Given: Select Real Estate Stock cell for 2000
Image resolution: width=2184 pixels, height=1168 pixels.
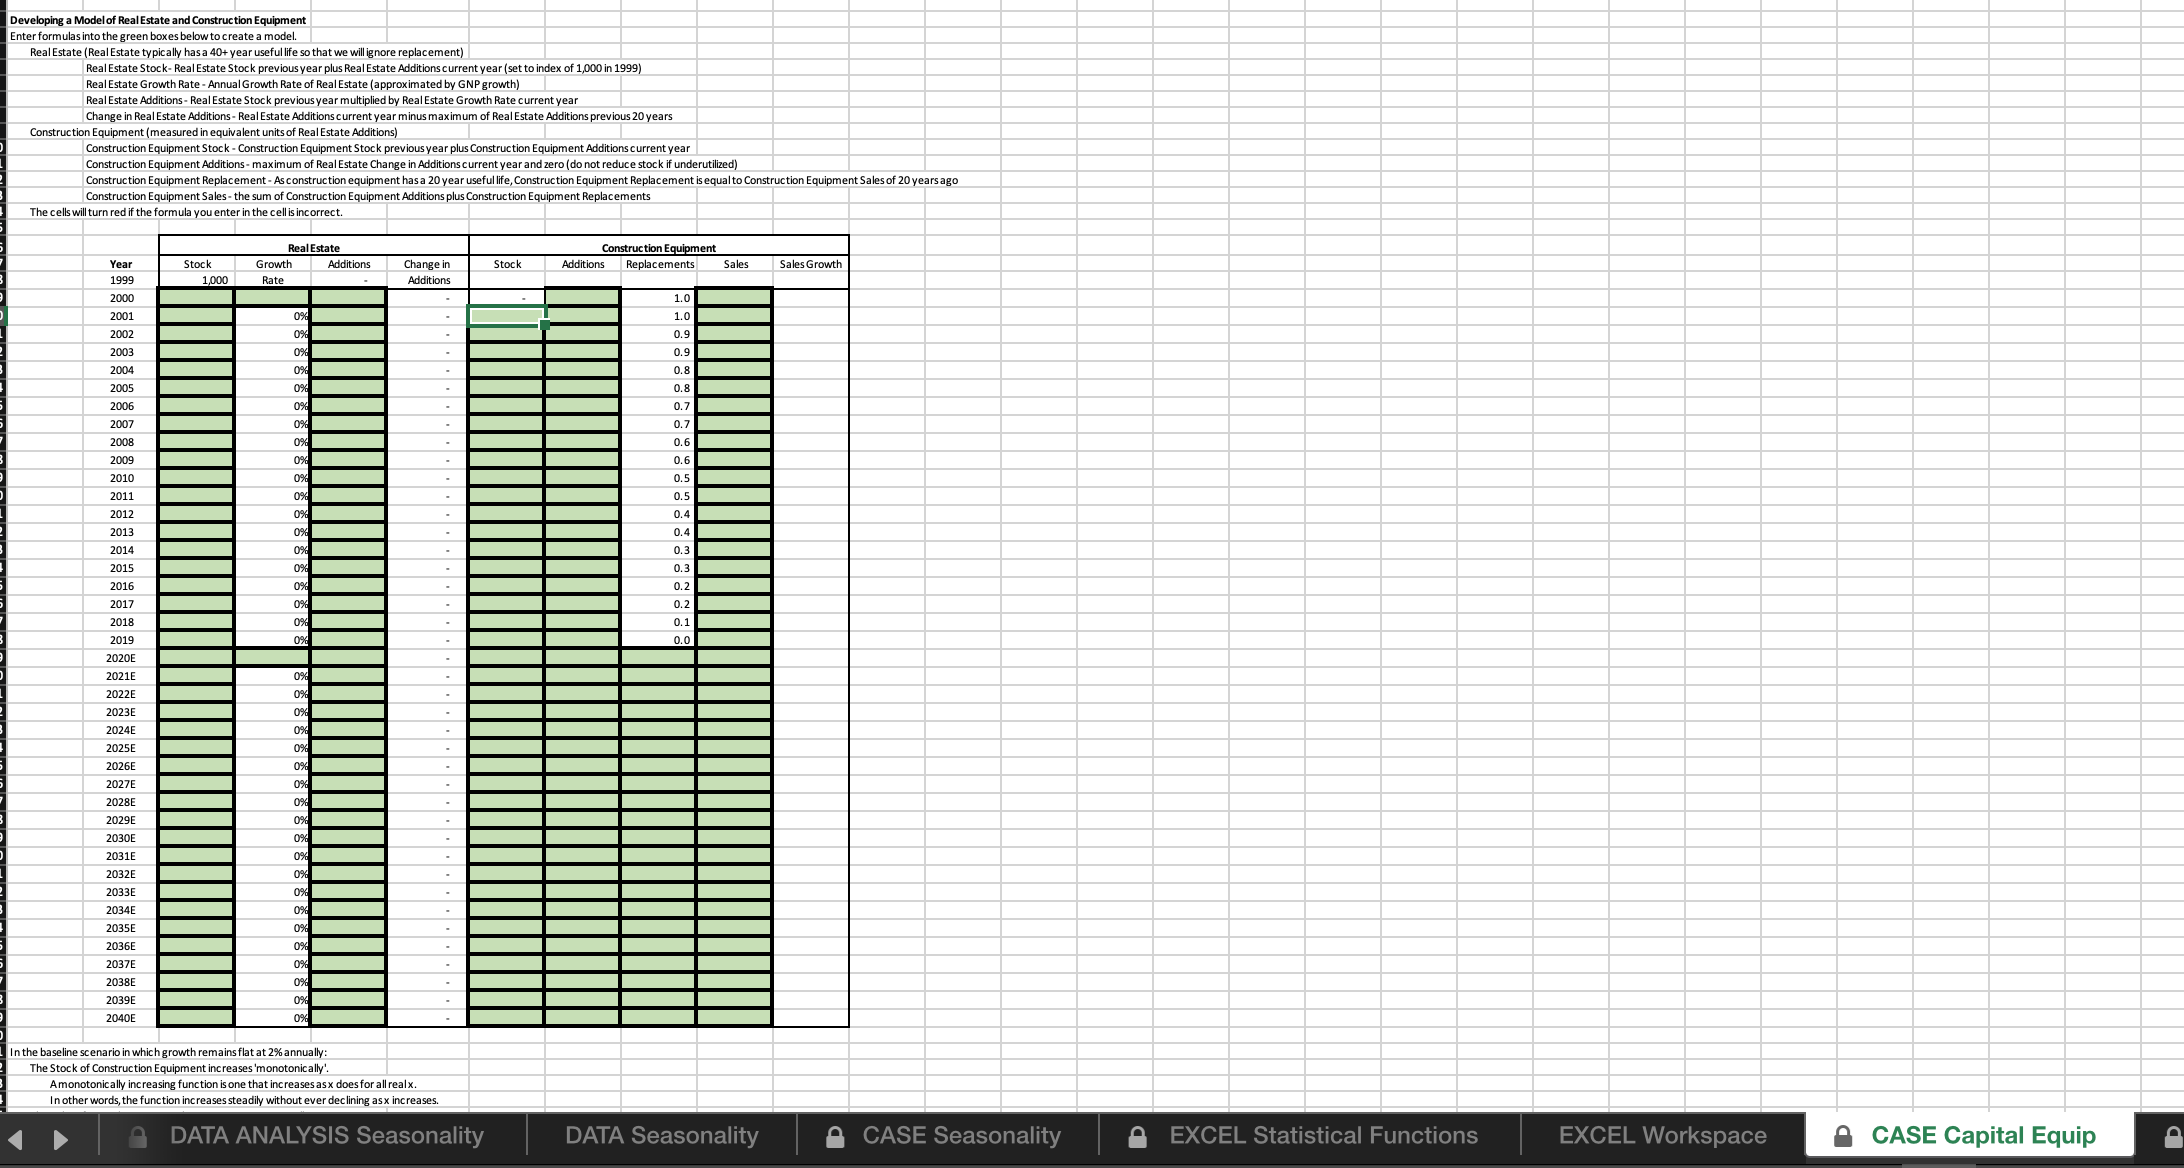Looking at the screenshot, I should click(x=196, y=298).
